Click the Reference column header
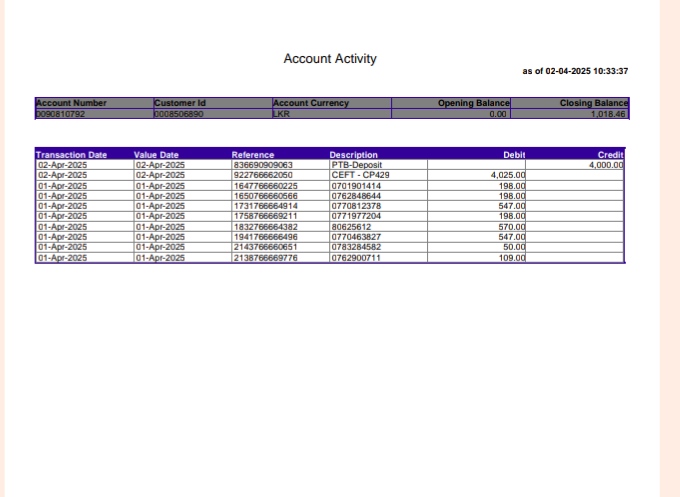This screenshot has width=680, height=497. coord(252,155)
